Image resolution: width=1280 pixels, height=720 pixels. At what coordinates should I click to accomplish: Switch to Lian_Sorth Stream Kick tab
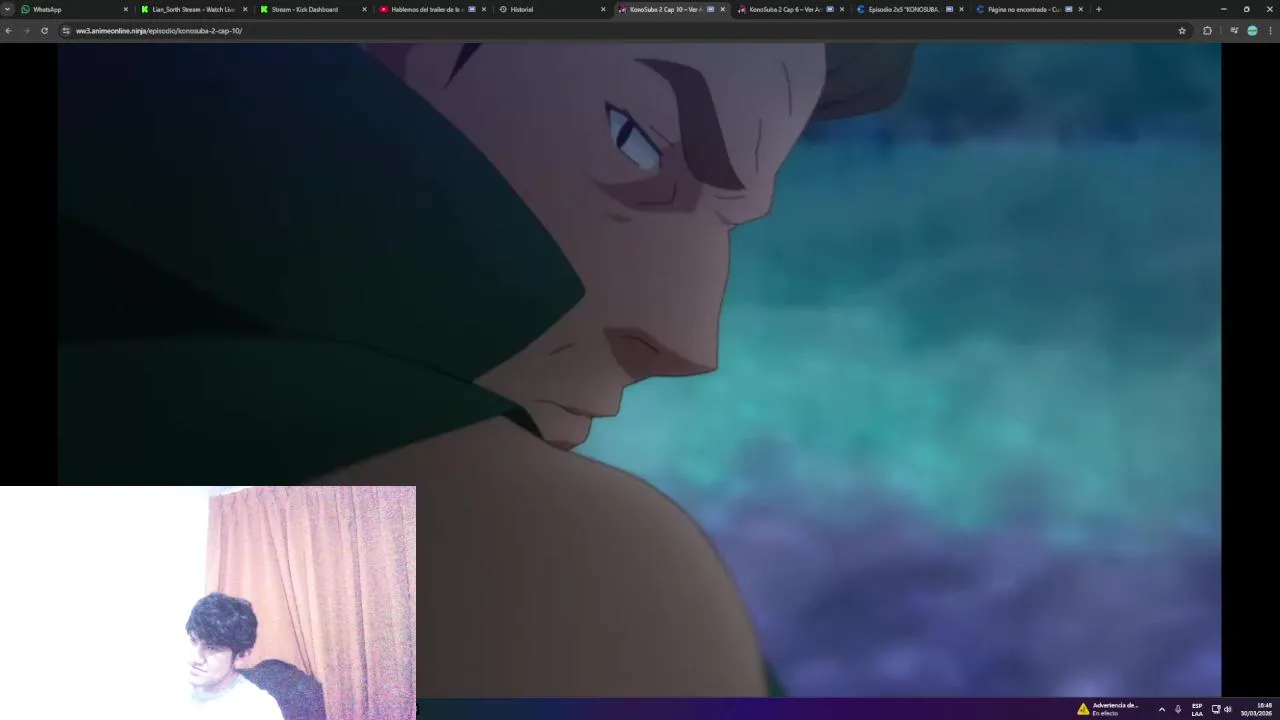[x=194, y=9]
